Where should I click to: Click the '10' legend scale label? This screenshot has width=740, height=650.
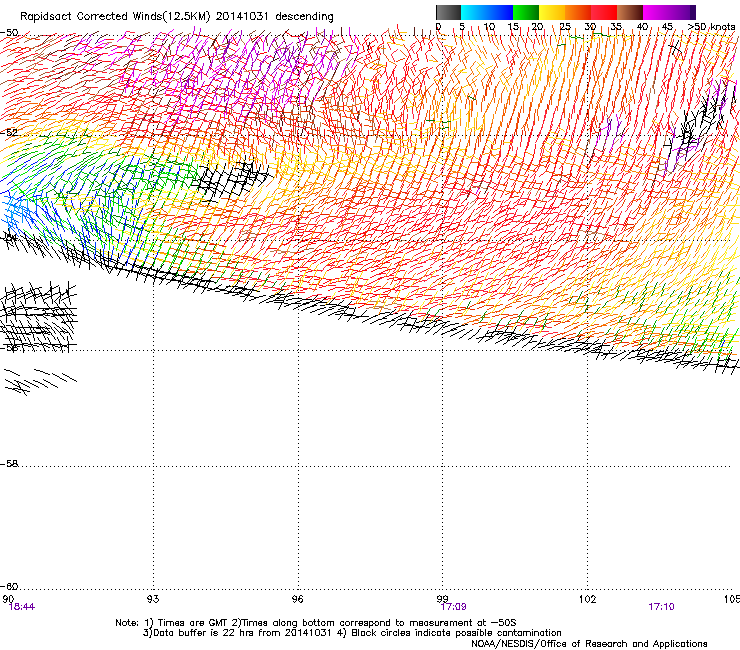click(489, 27)
